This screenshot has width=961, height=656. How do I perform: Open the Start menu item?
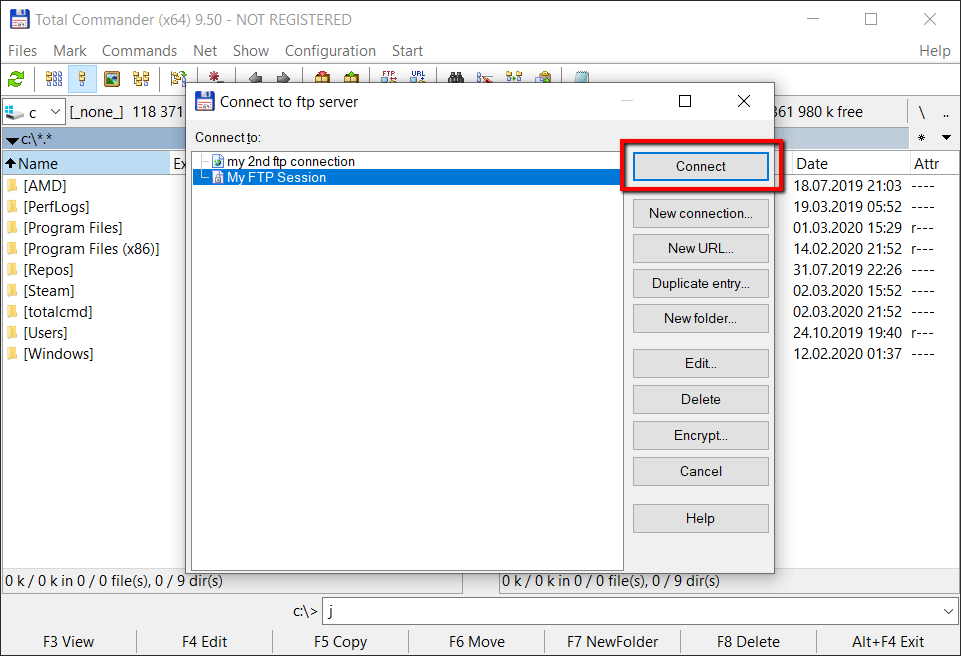point(408,51)
